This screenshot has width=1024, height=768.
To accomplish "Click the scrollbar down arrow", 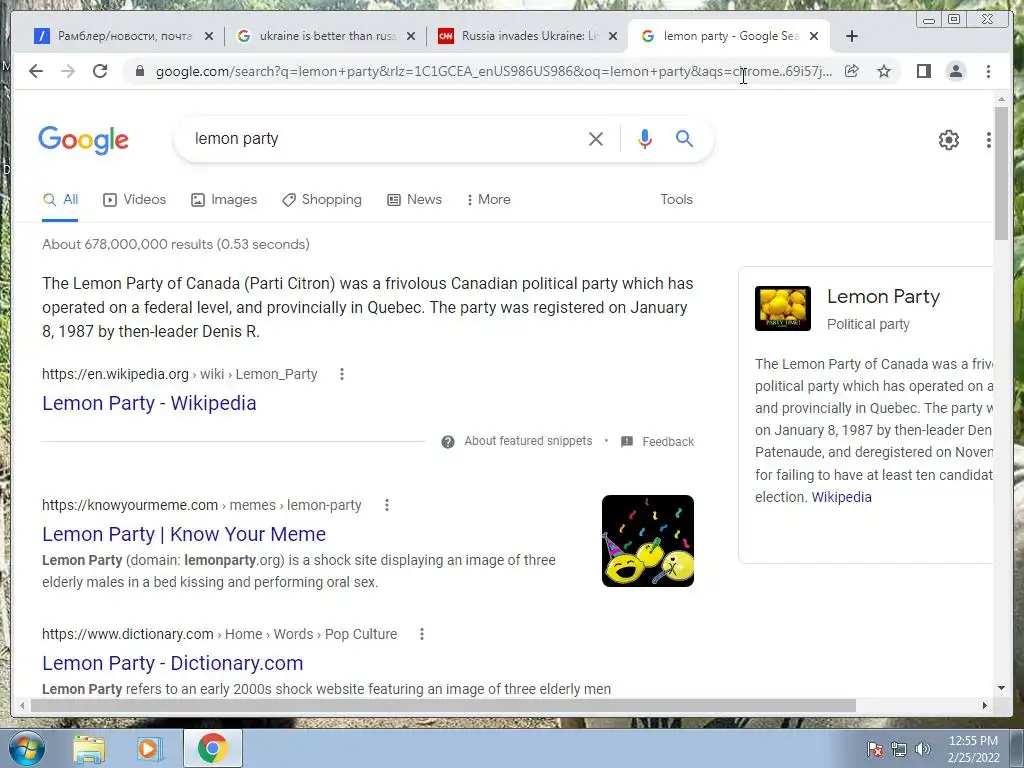I will point(1001,688).
